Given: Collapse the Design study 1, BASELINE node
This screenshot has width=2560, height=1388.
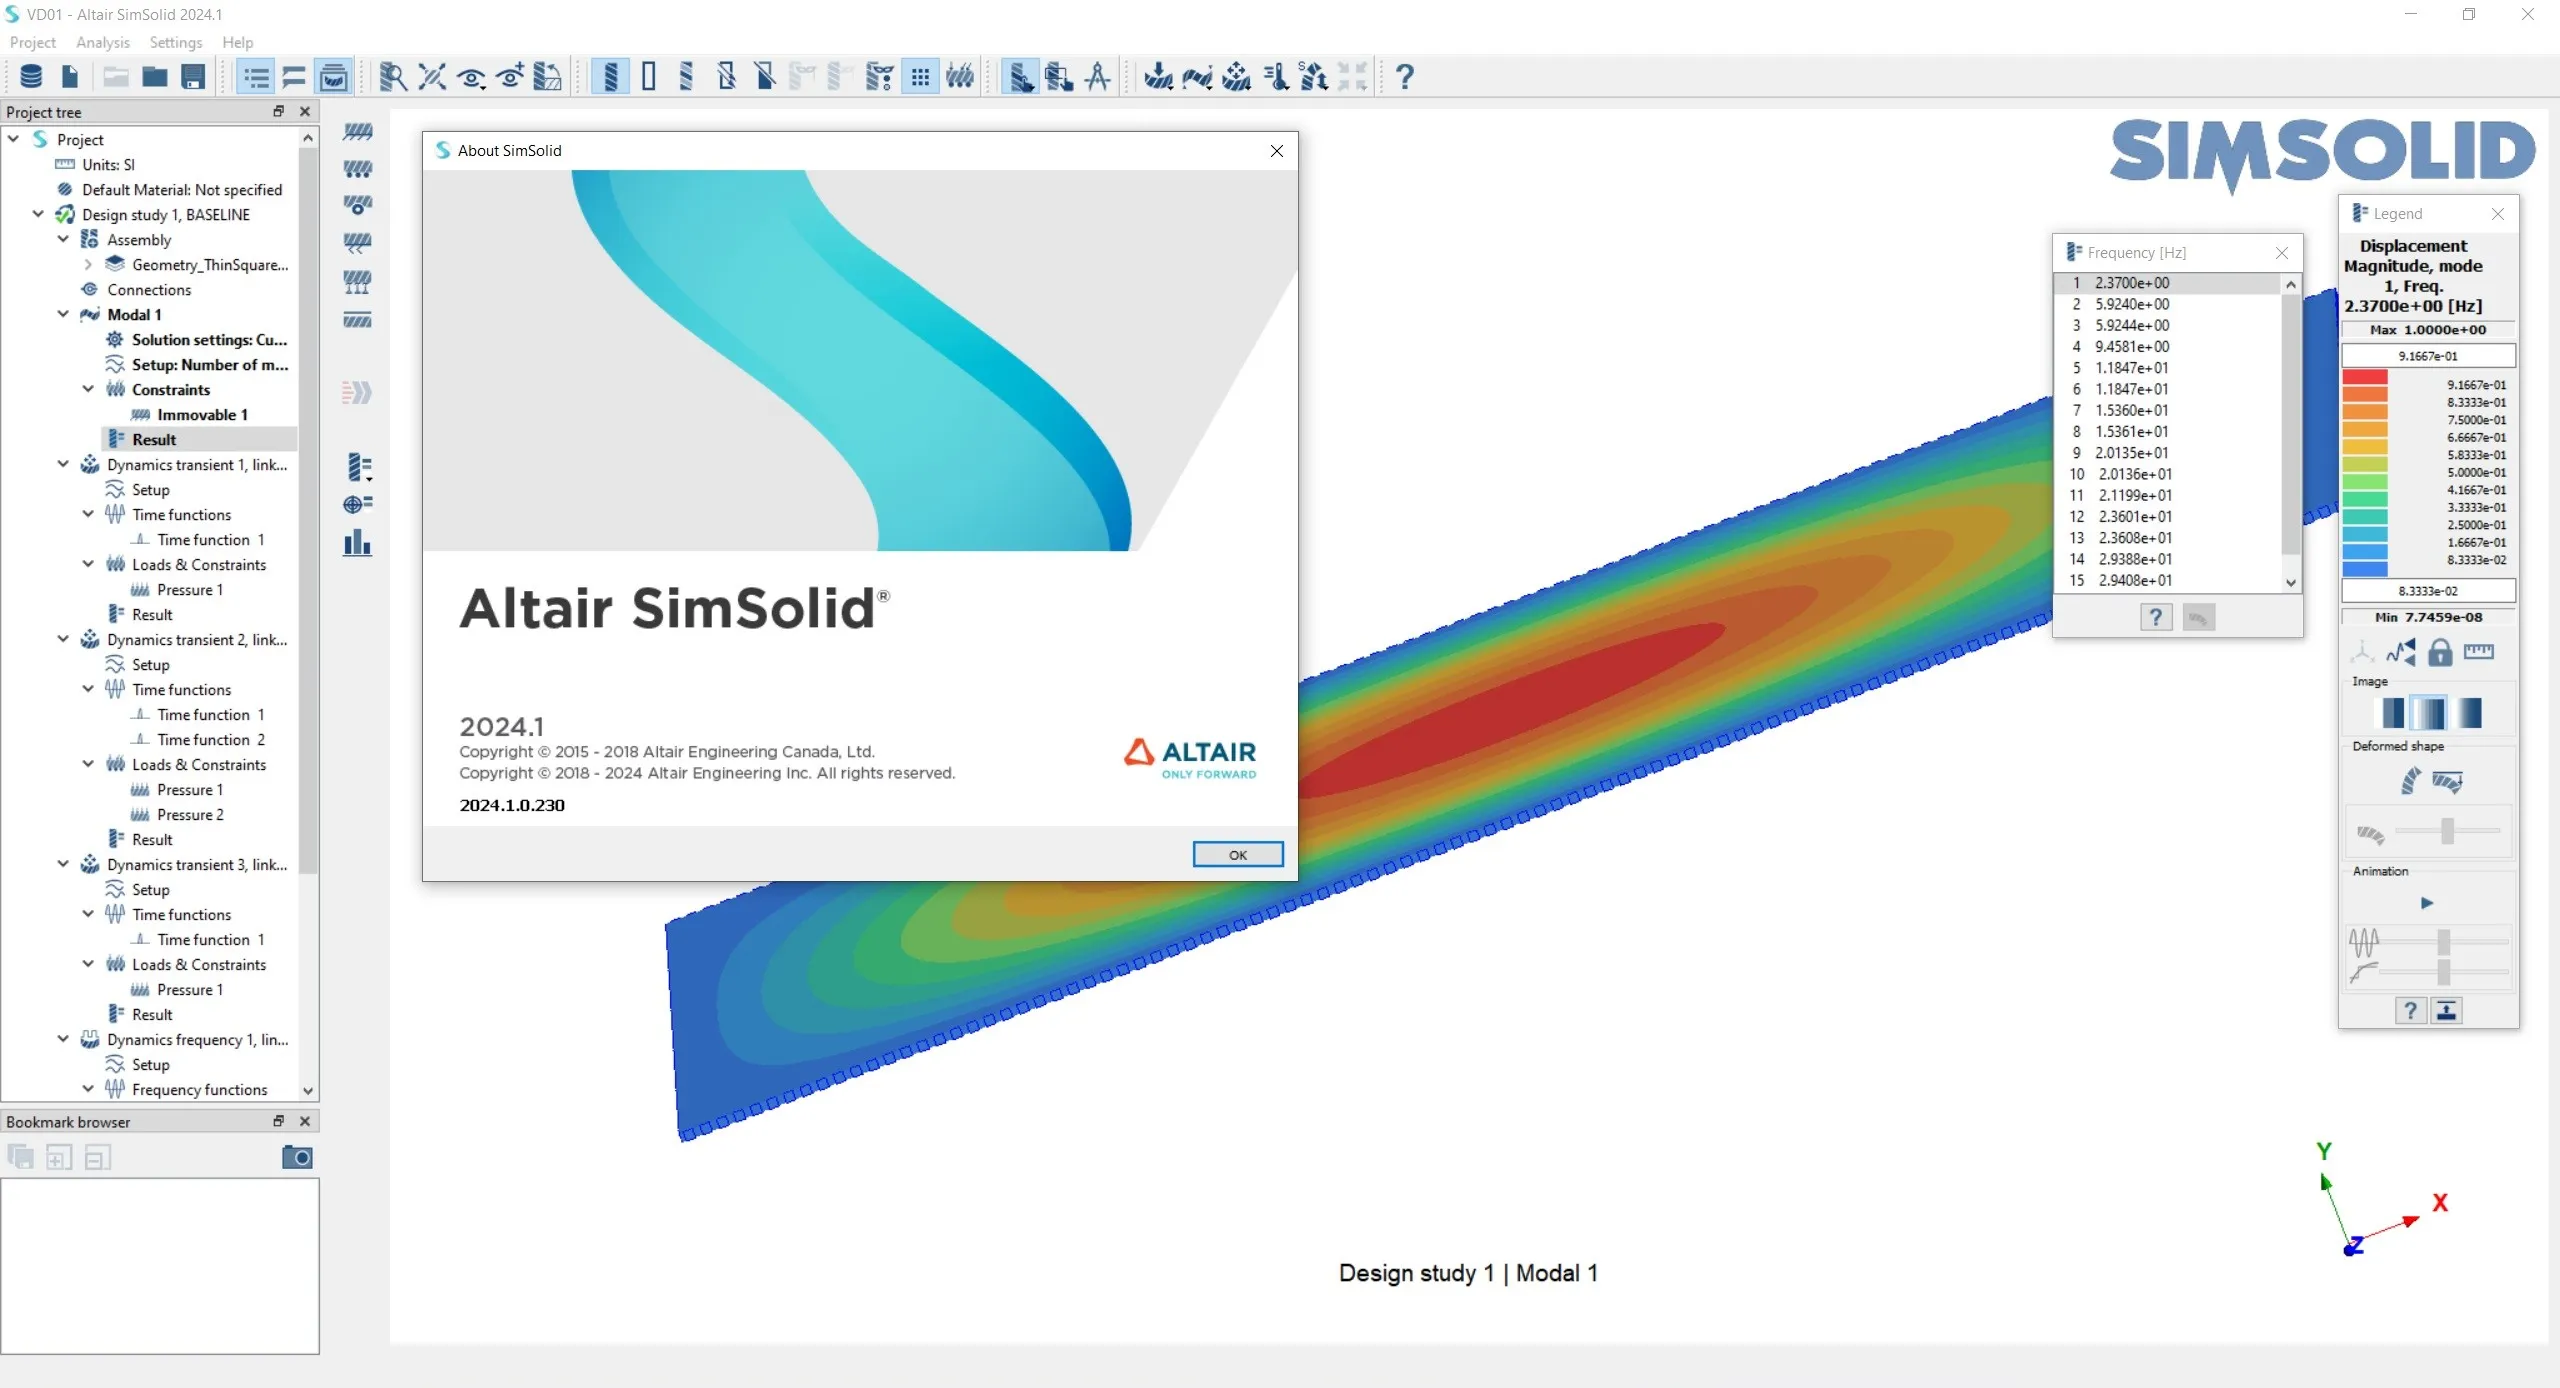Looking at the screenshot, I should pos(38,214).
